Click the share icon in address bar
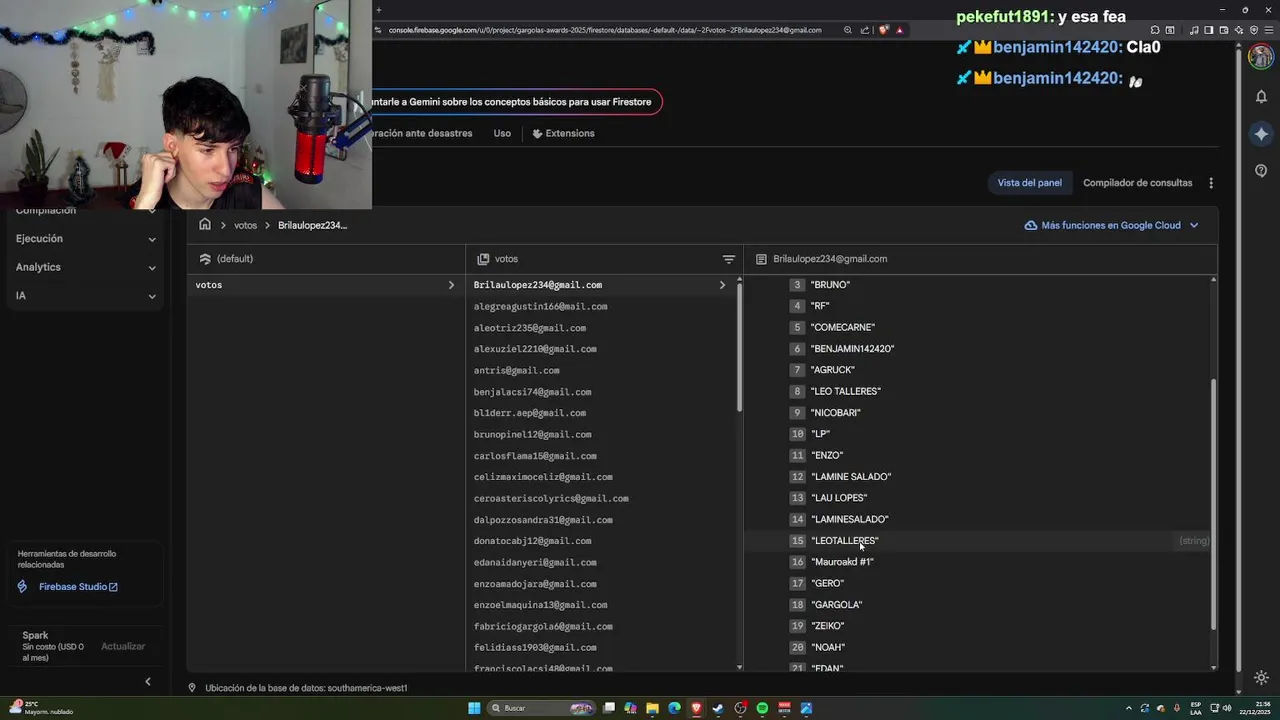1280x720 pixels. 865,30
